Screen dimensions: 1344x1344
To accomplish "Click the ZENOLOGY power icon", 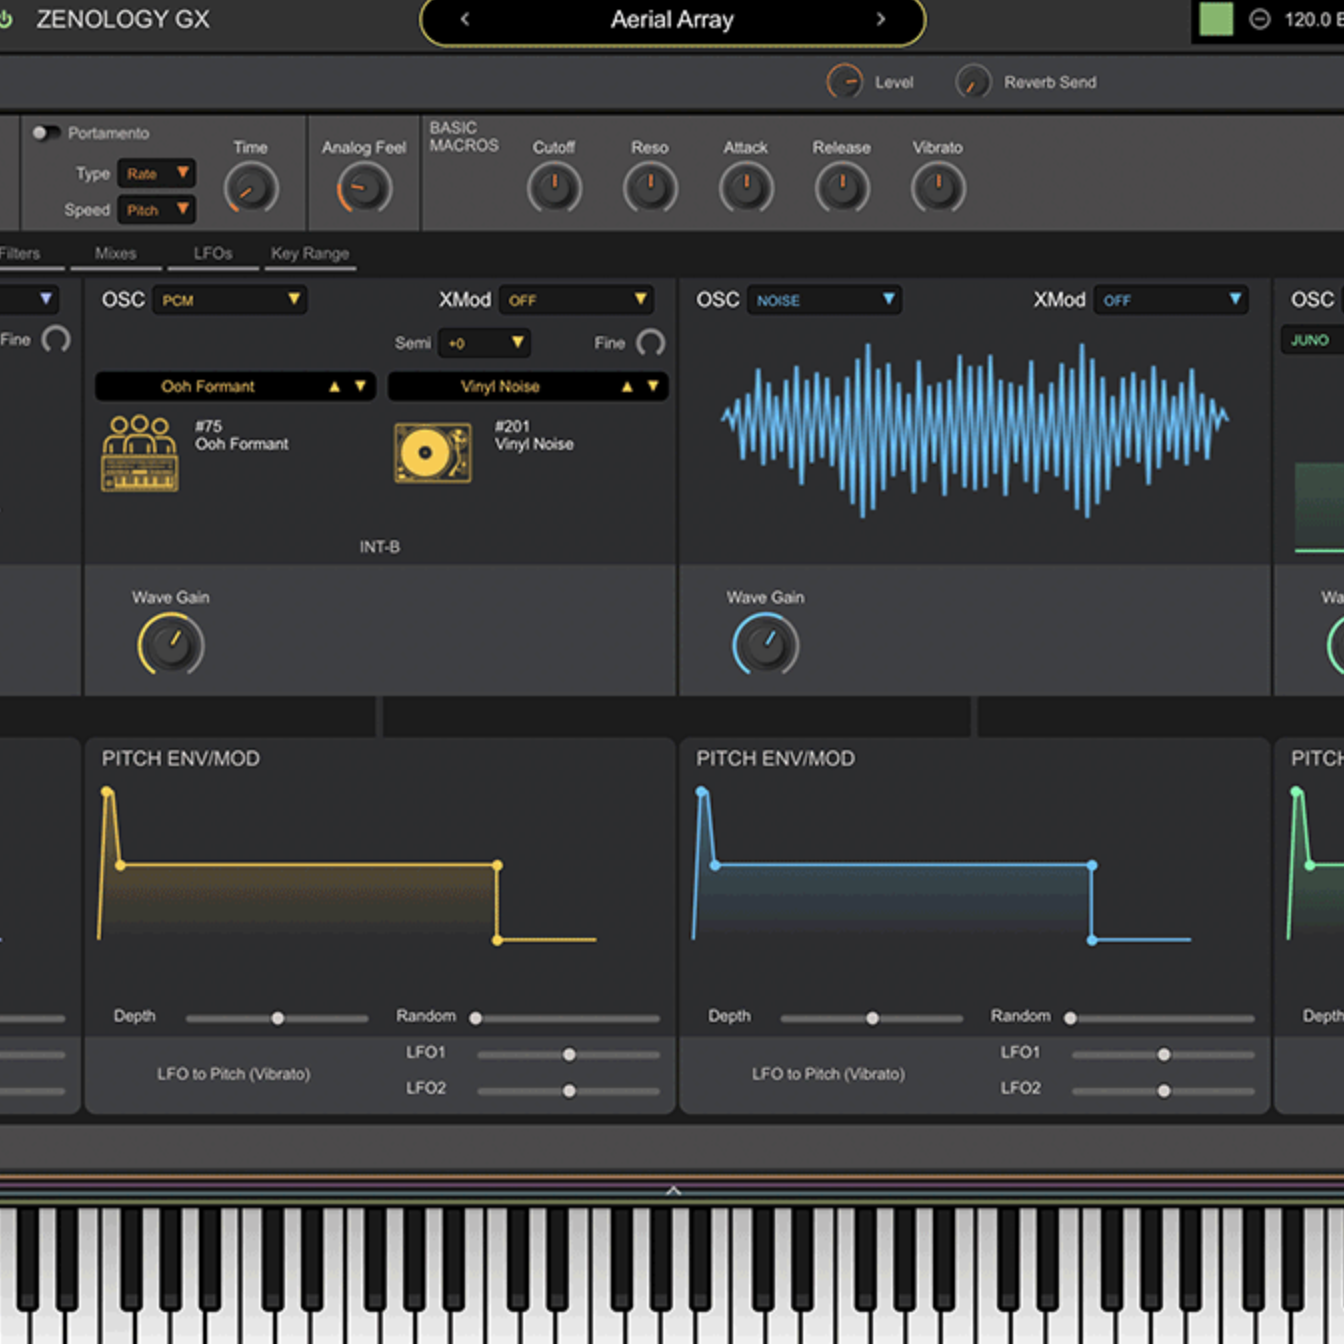I will 6,19.
